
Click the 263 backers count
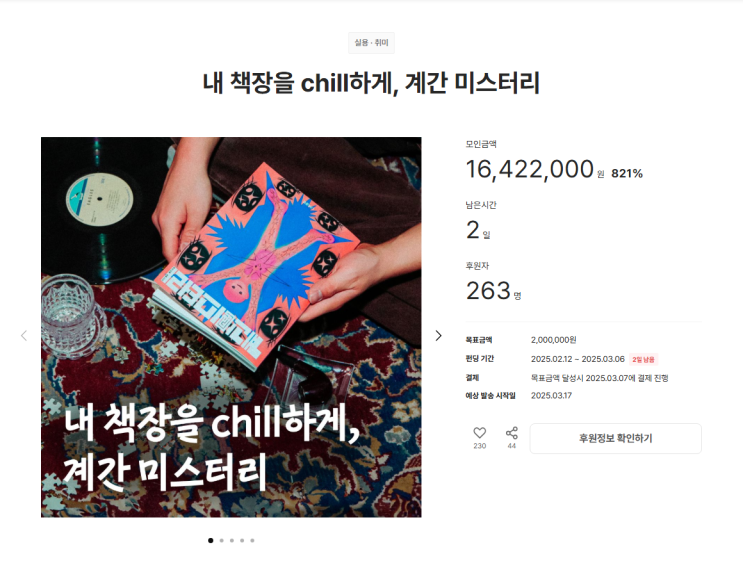488,290
